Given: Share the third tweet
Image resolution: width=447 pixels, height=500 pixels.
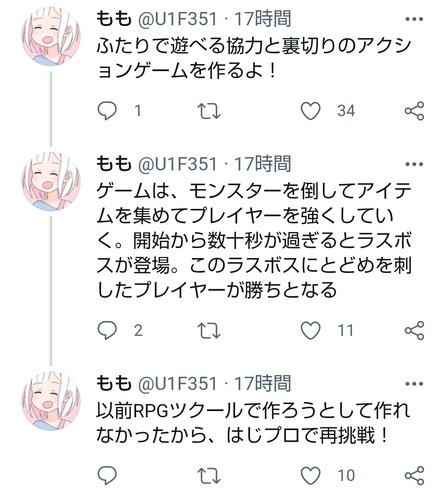Looking at the screenshot, I should click(x=414, y=475).
